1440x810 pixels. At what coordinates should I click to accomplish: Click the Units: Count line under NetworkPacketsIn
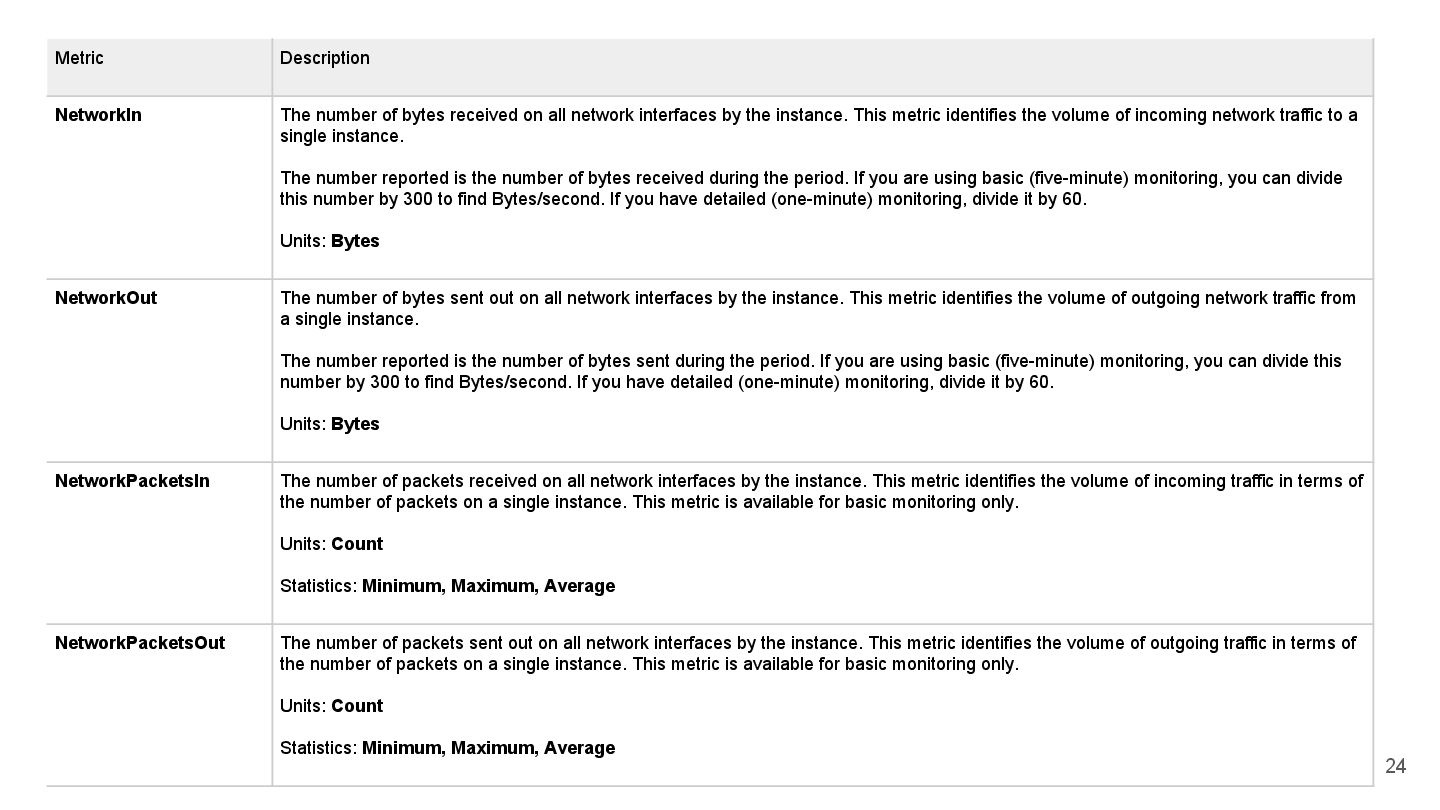[x=332, y=544]
